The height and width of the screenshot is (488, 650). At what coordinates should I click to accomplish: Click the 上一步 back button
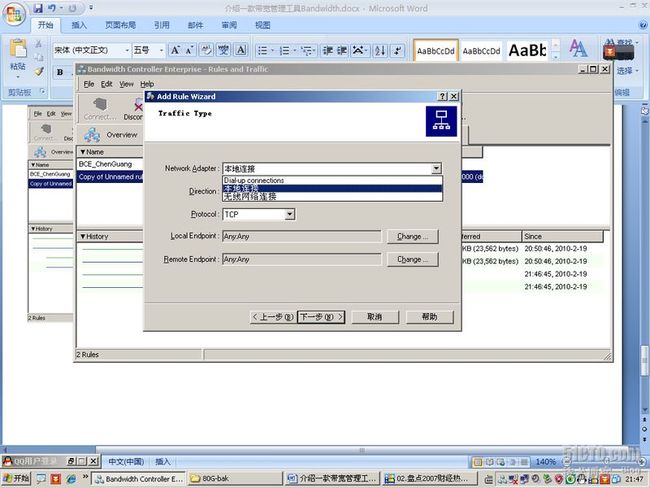[273, 317]
